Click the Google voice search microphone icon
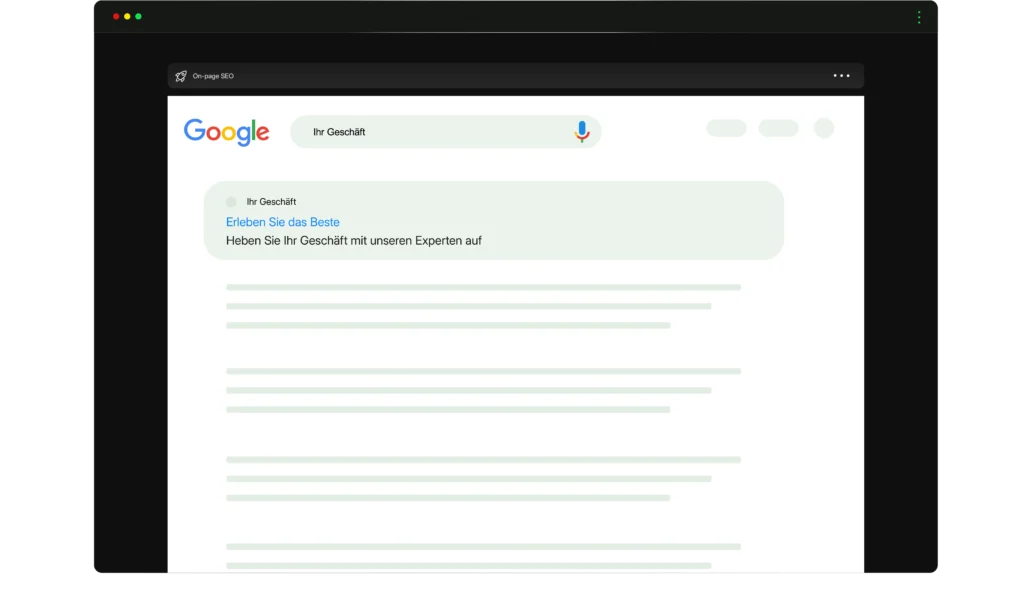Image resolution: width=1024 pixels, height=590 pixels. point(582,131)
